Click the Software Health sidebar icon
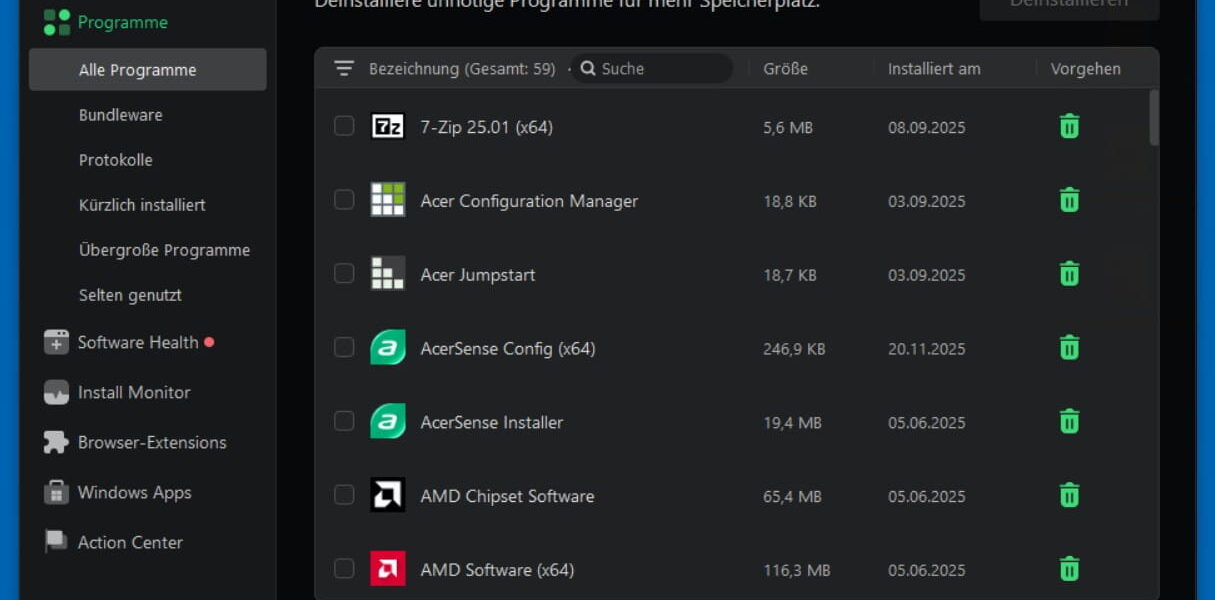This screenshot has width=1215, height=600. (56, 342)
